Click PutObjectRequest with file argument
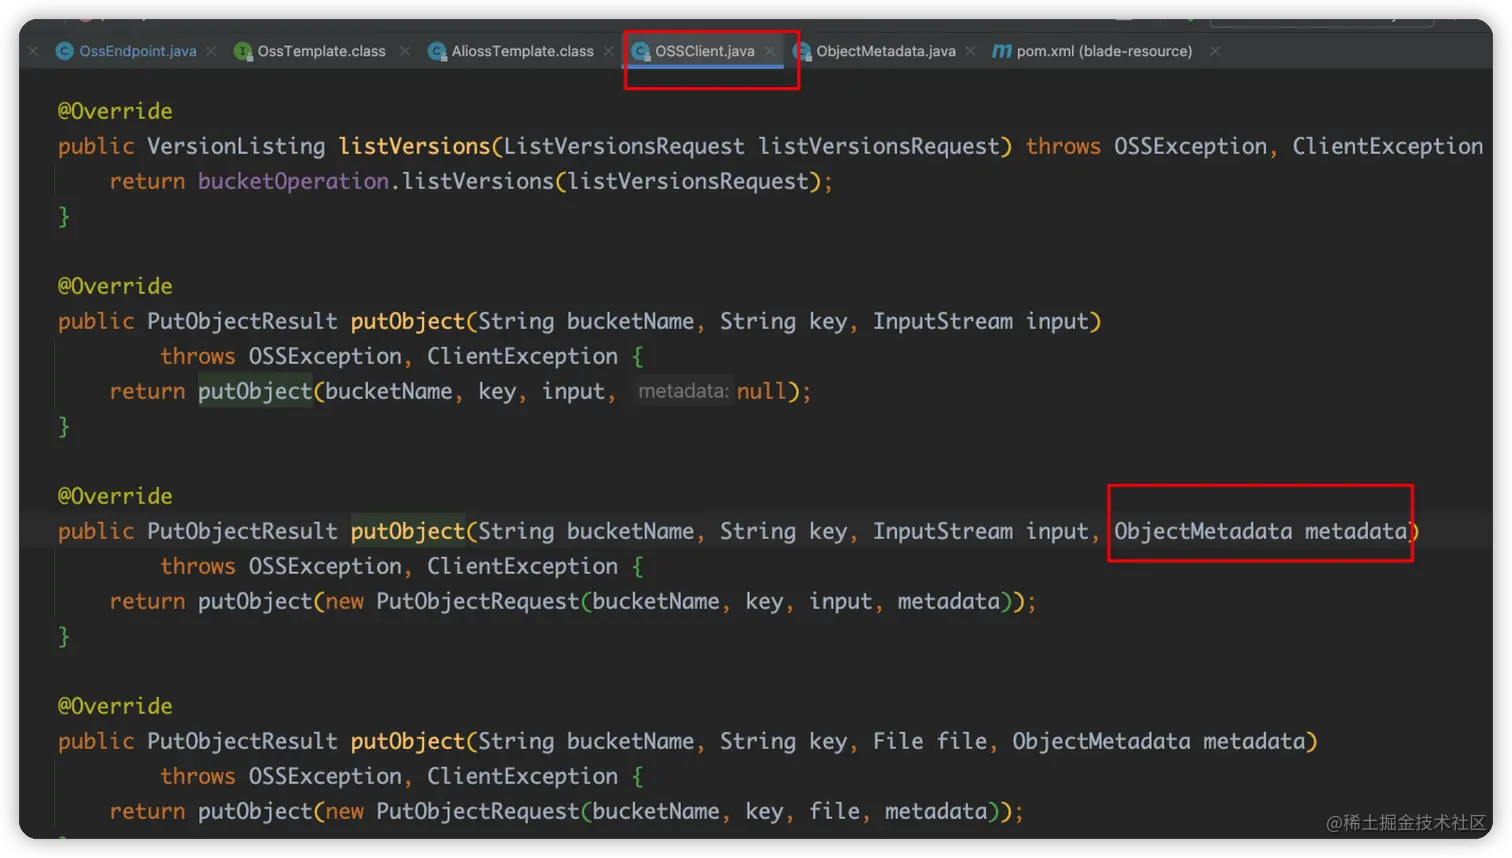Image resolution: width=1512 pixels, height=858 pixels. pos(478,811)
